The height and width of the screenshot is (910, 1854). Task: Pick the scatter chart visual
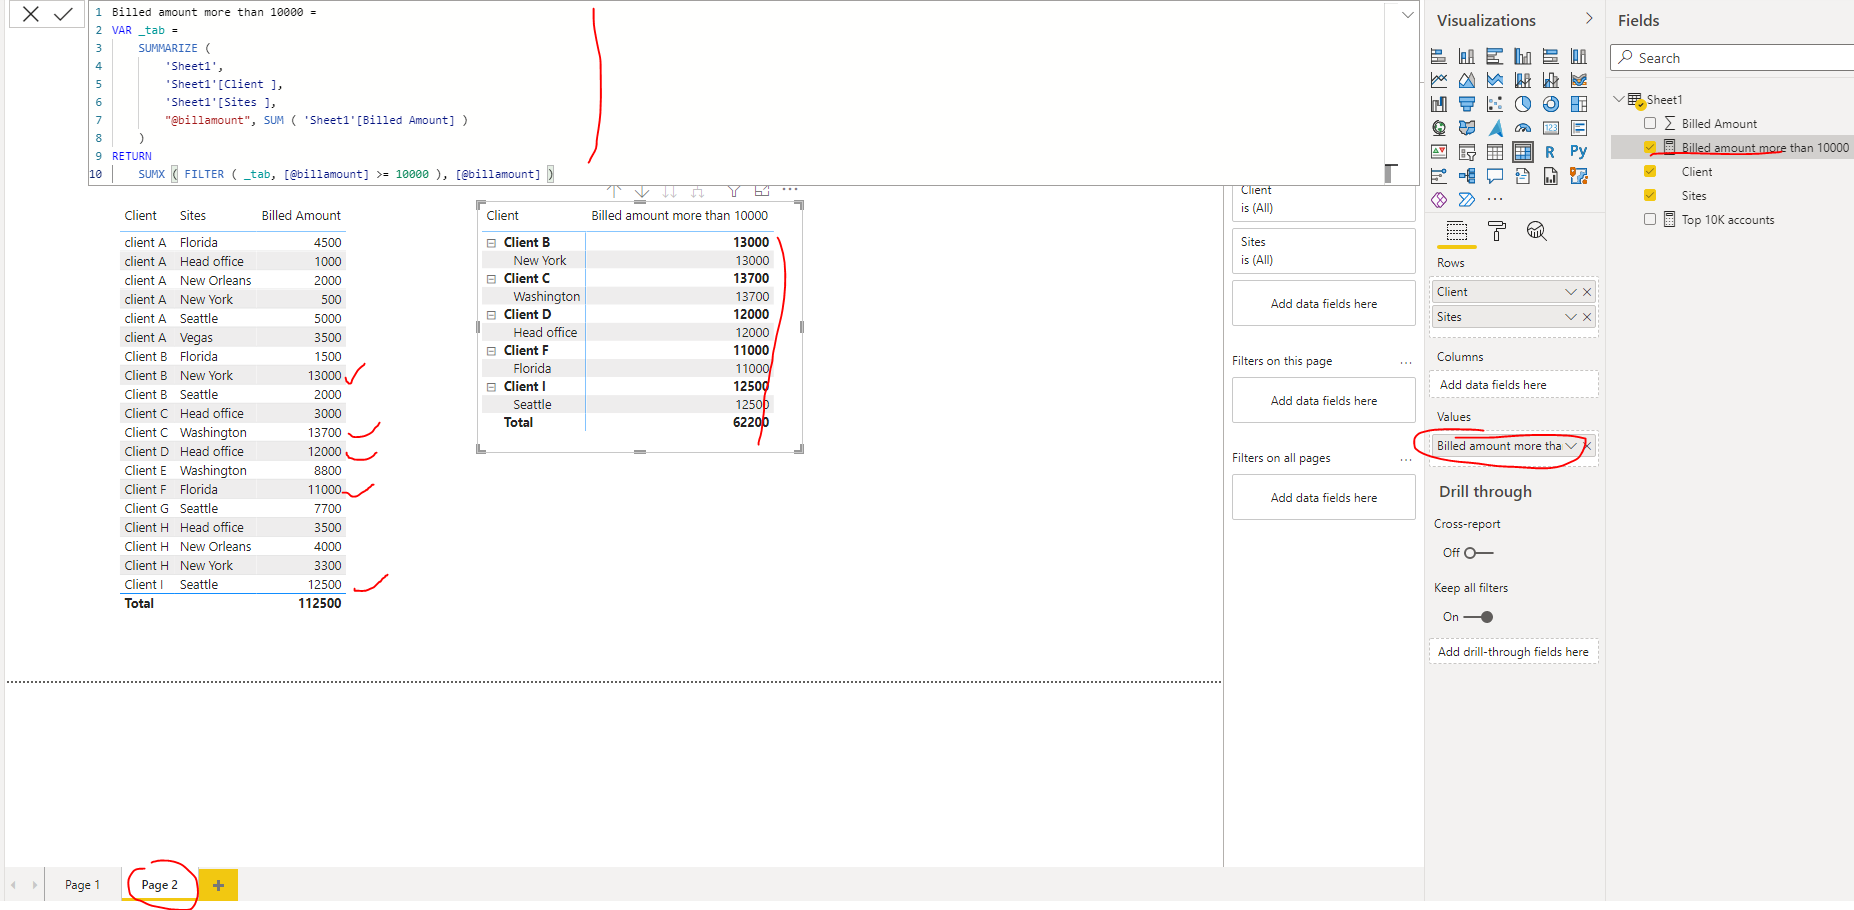(x=1495, y=104)
